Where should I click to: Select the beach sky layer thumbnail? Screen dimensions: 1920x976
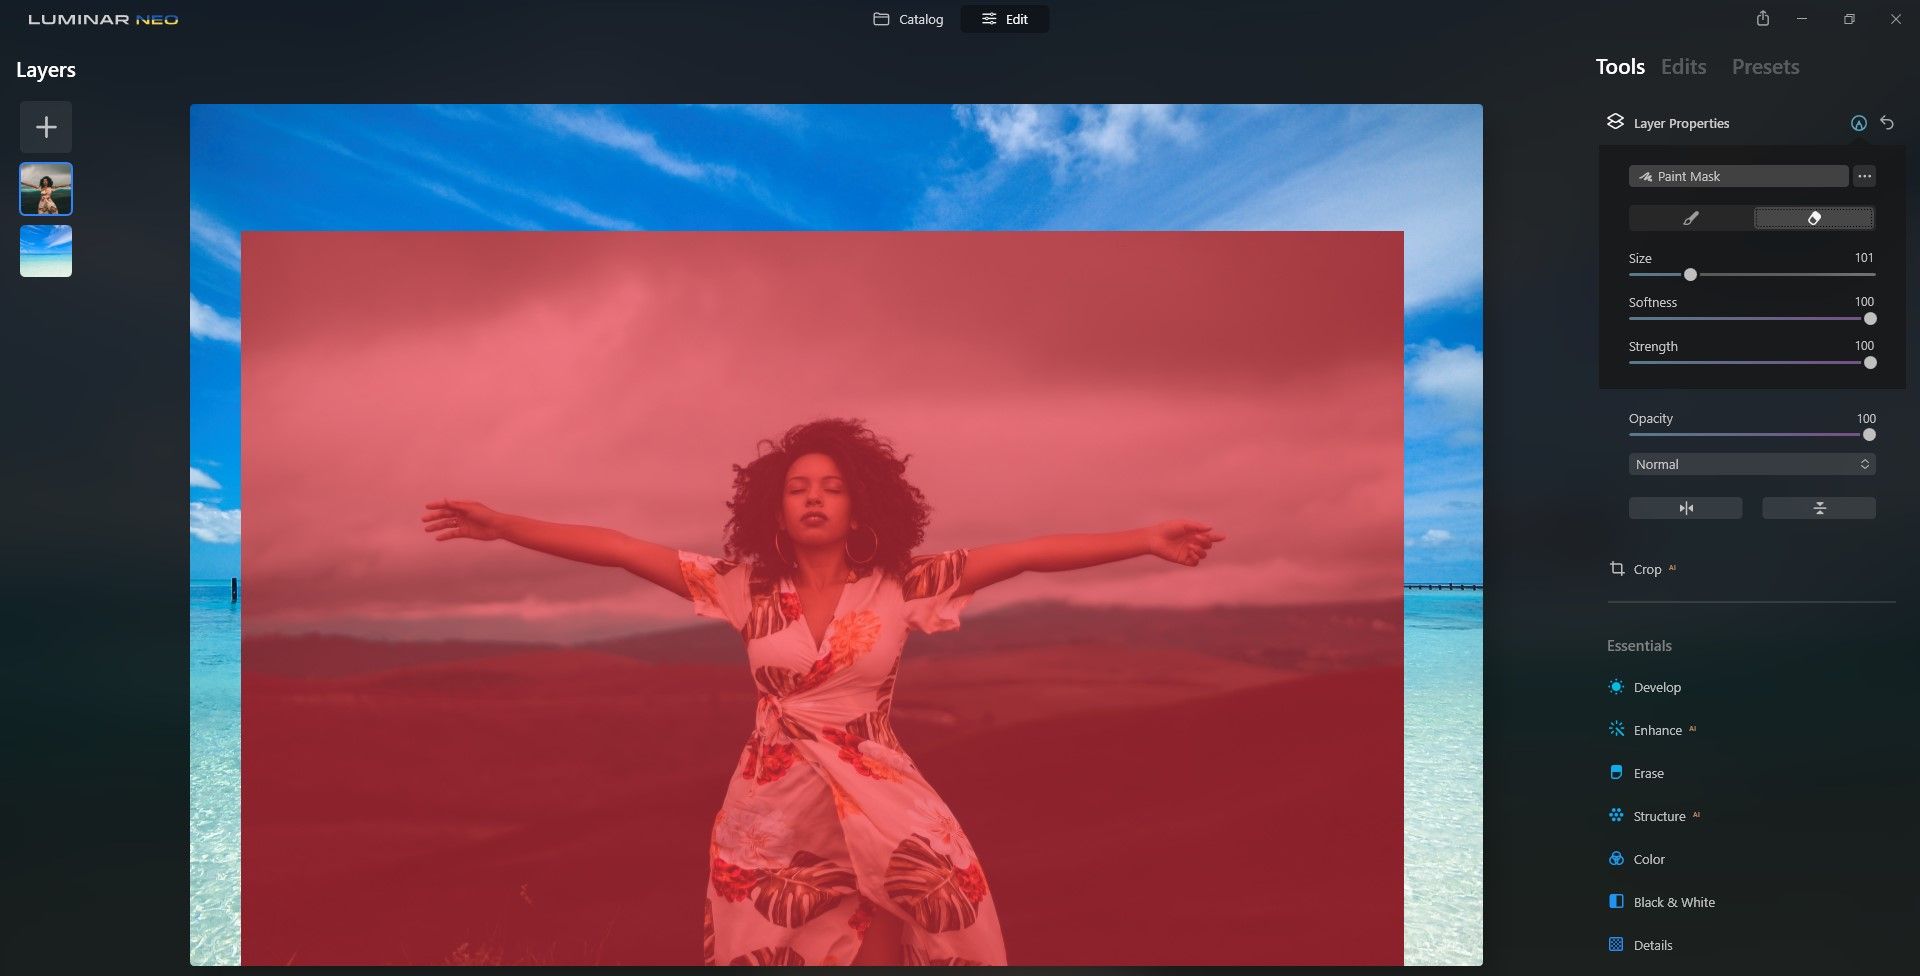(x=46, y=251)
